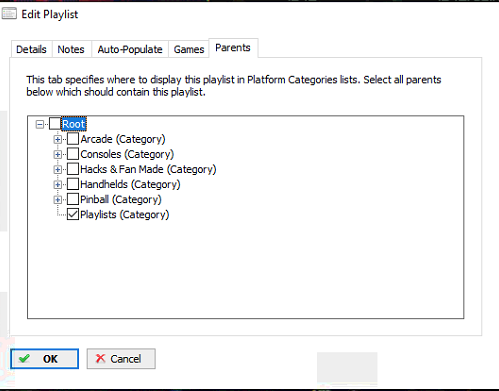Collapse the Root tree node

pos(40,124)
